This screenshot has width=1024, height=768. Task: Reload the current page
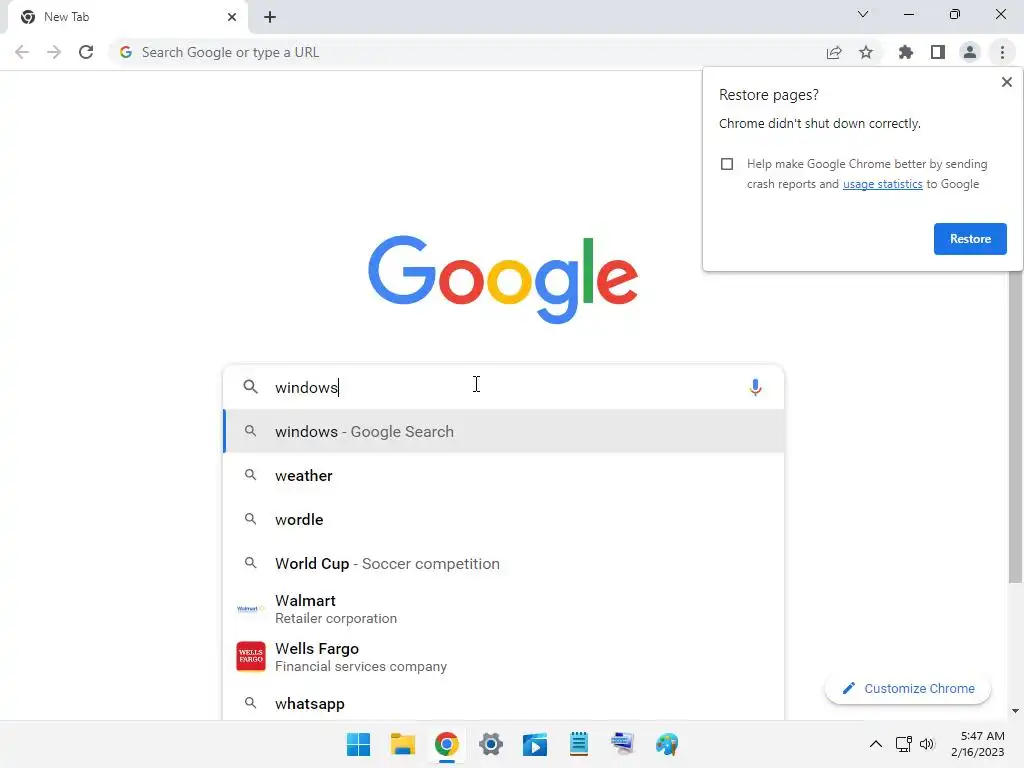point(86,52)
